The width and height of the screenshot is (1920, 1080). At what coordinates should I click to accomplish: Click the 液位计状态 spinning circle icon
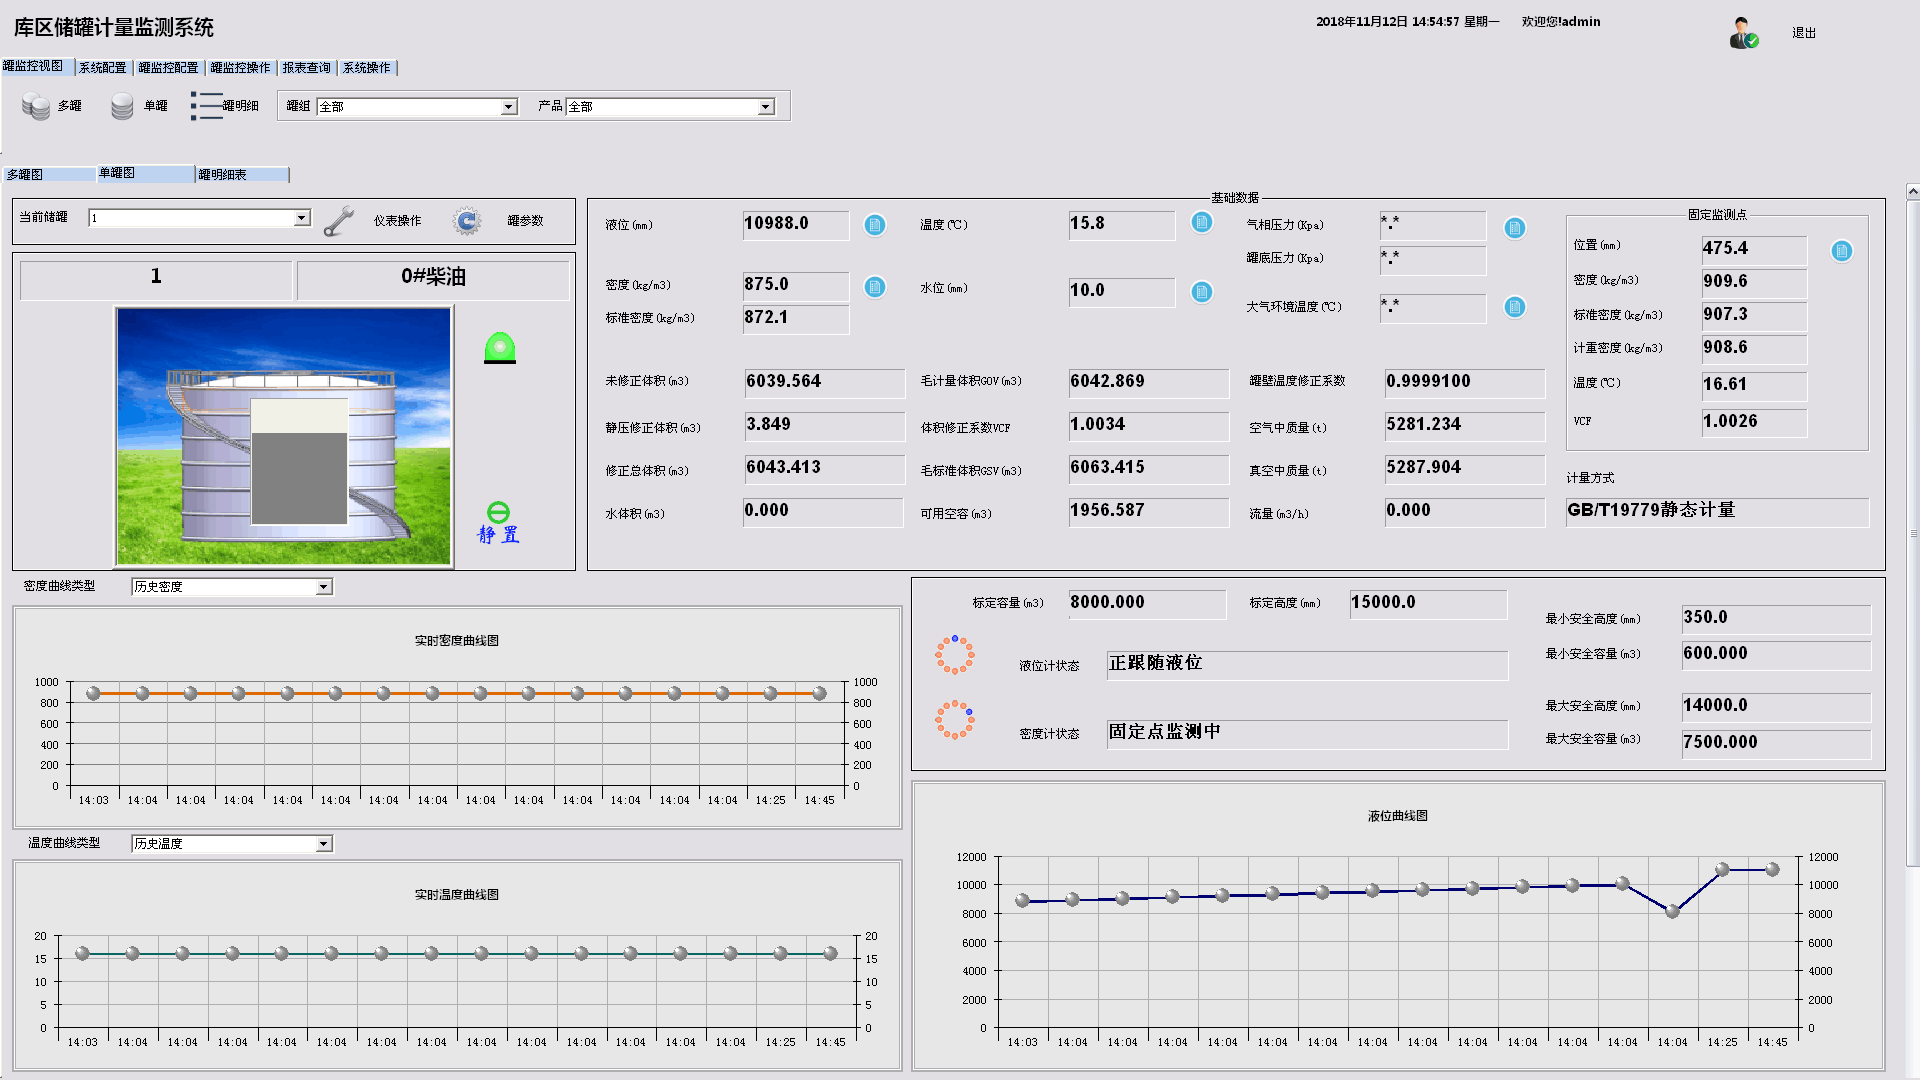pos(954,655)
